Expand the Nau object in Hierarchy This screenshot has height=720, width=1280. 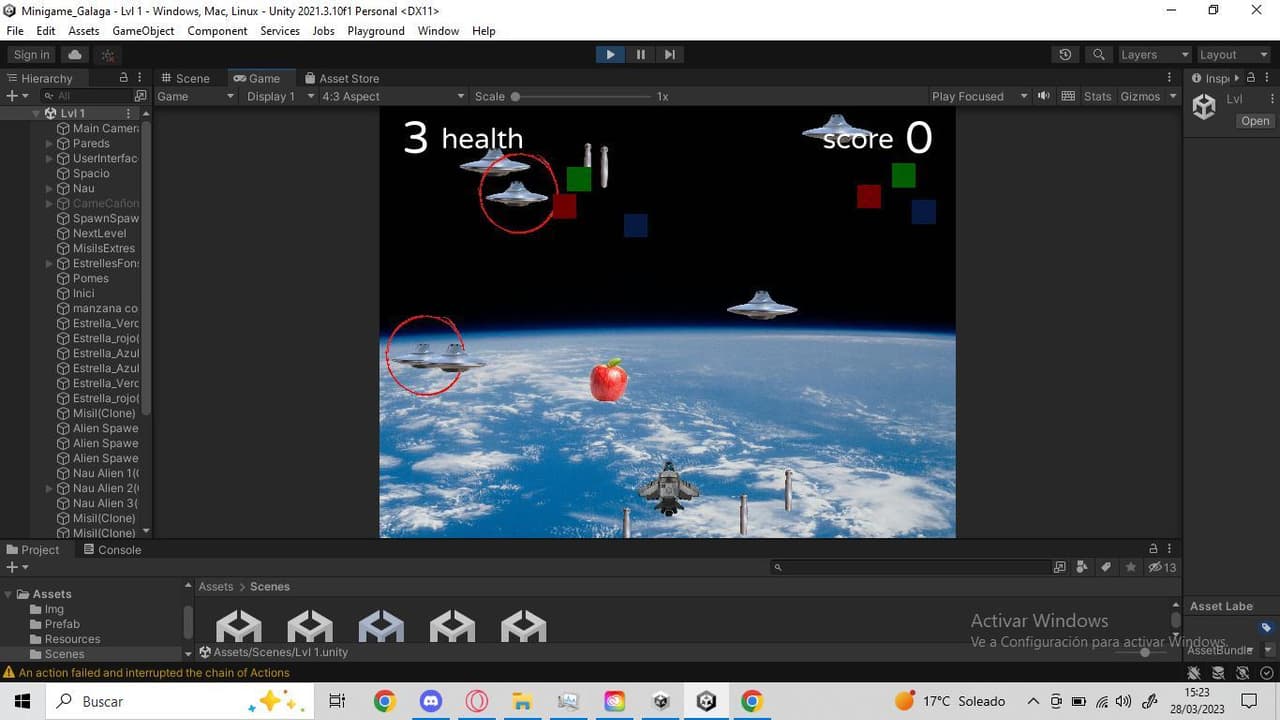[x=50, y=188]
